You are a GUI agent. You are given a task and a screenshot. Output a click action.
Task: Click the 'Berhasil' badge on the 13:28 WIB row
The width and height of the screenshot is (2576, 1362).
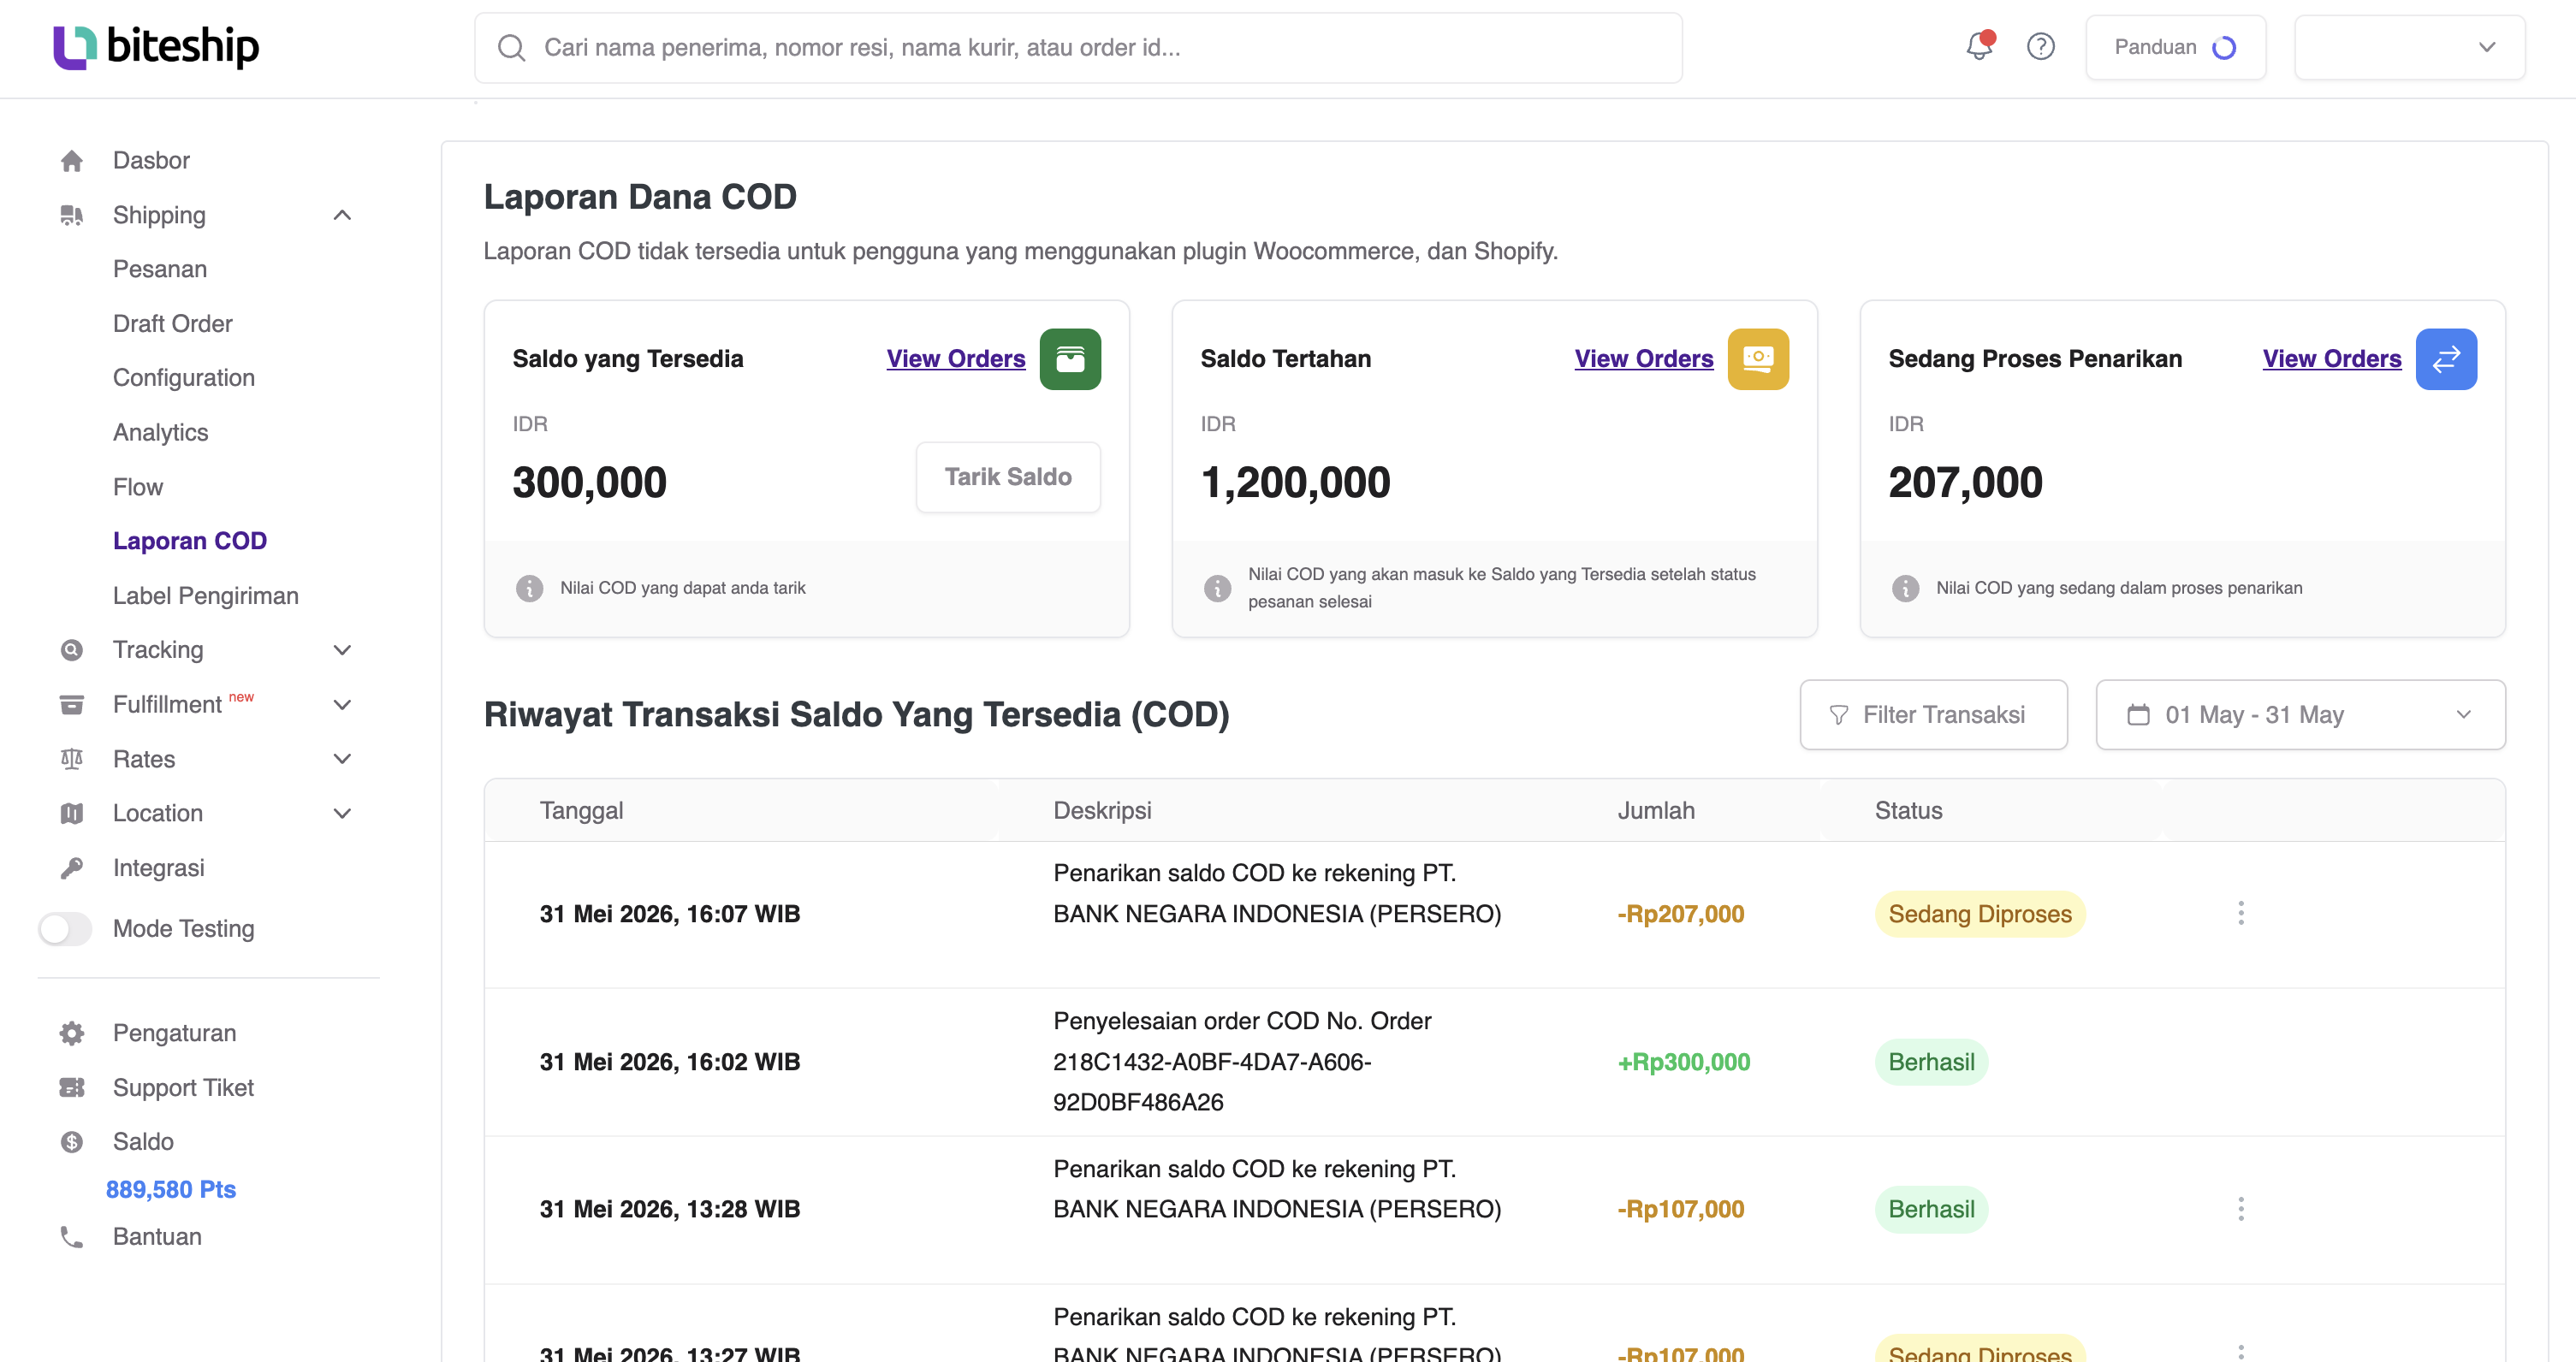click(1931, 1209)
